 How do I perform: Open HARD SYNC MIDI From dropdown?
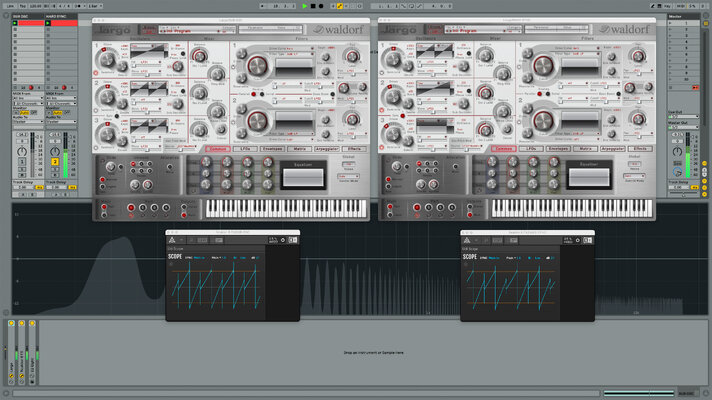click(61, 98)
